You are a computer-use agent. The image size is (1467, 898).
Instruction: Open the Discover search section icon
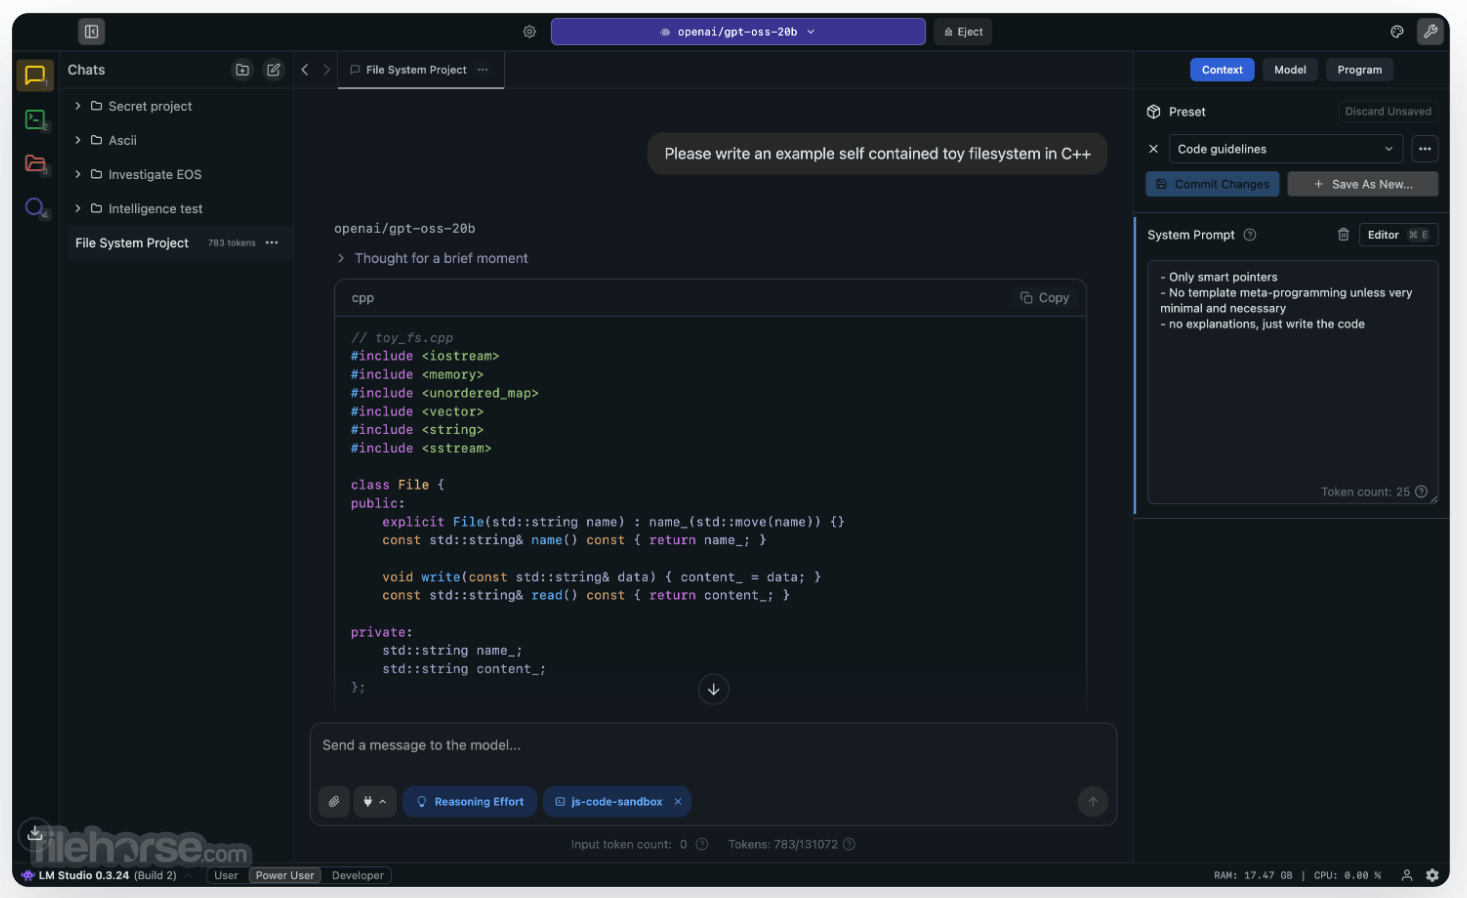(x=35, y=207)
